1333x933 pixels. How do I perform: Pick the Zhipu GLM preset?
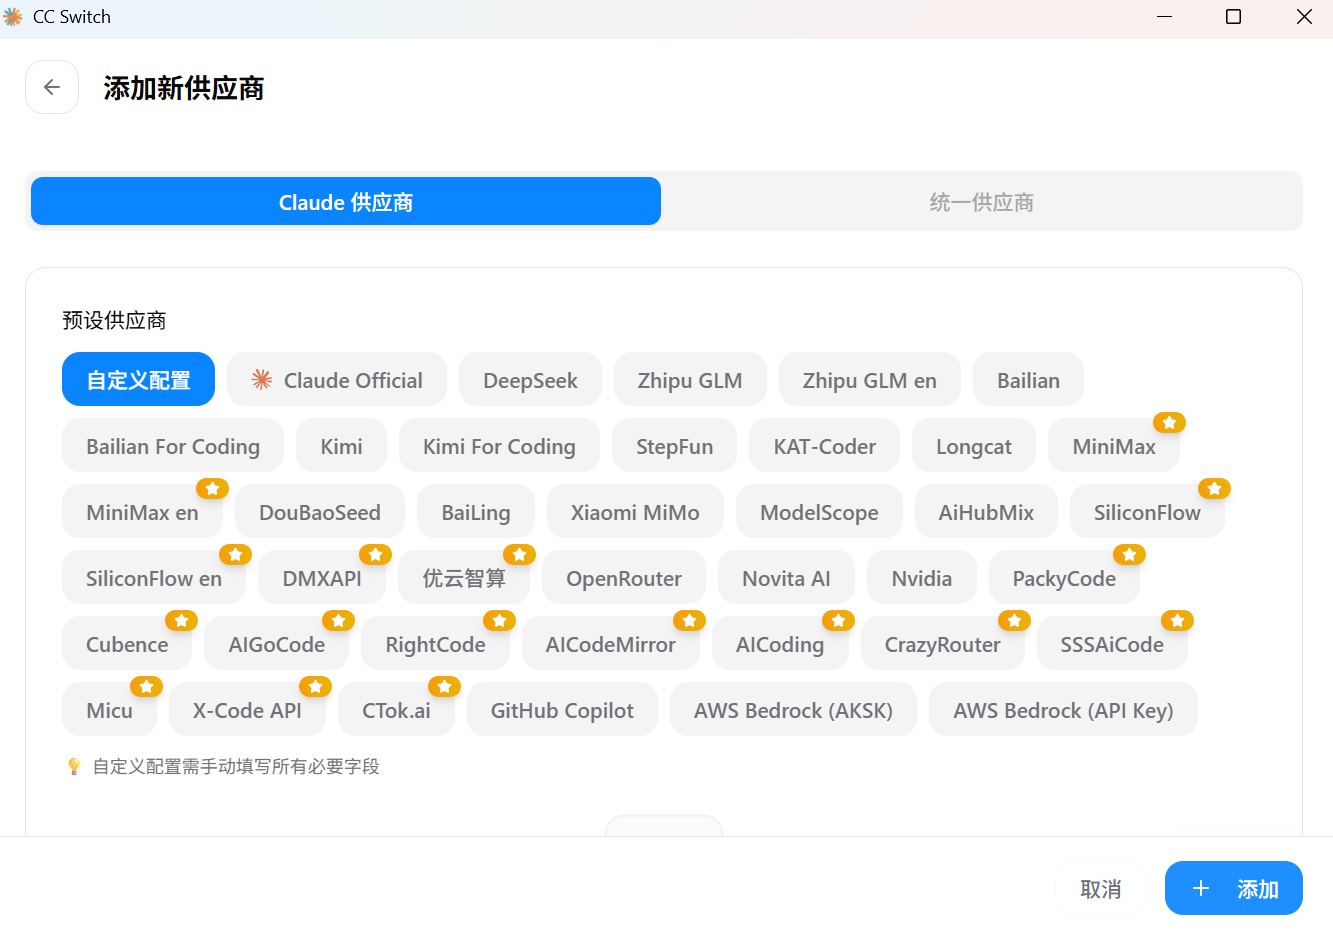[x=690, y=379]
